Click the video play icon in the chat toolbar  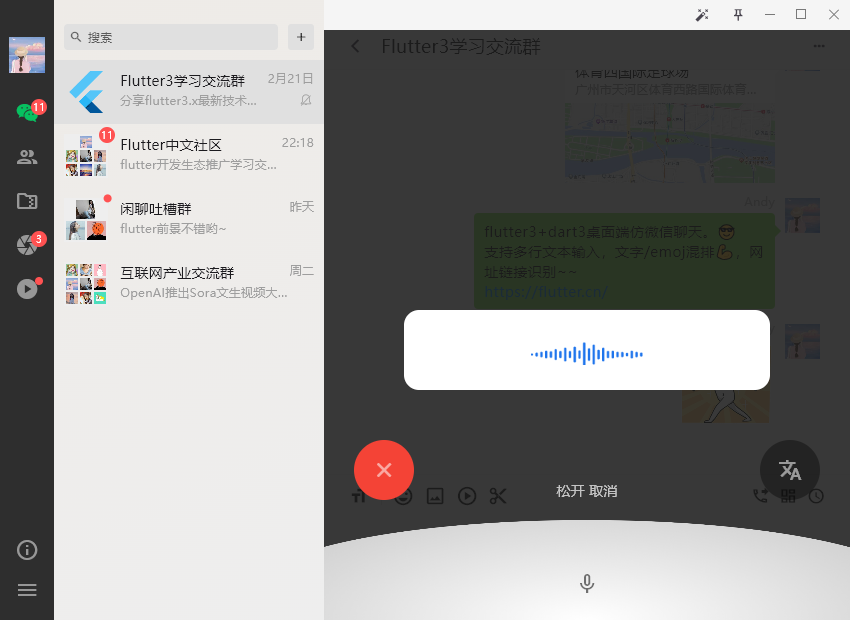click(x=467, y=496)
